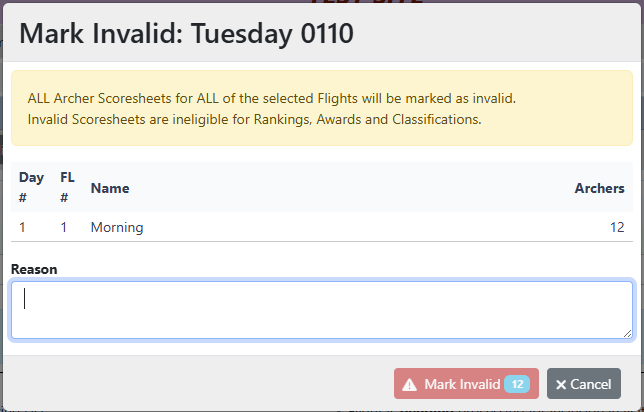The height and width of the screenshot is (412, 644).
Task: Click the Archers count 12 in the table row
Action: [617, 227]
